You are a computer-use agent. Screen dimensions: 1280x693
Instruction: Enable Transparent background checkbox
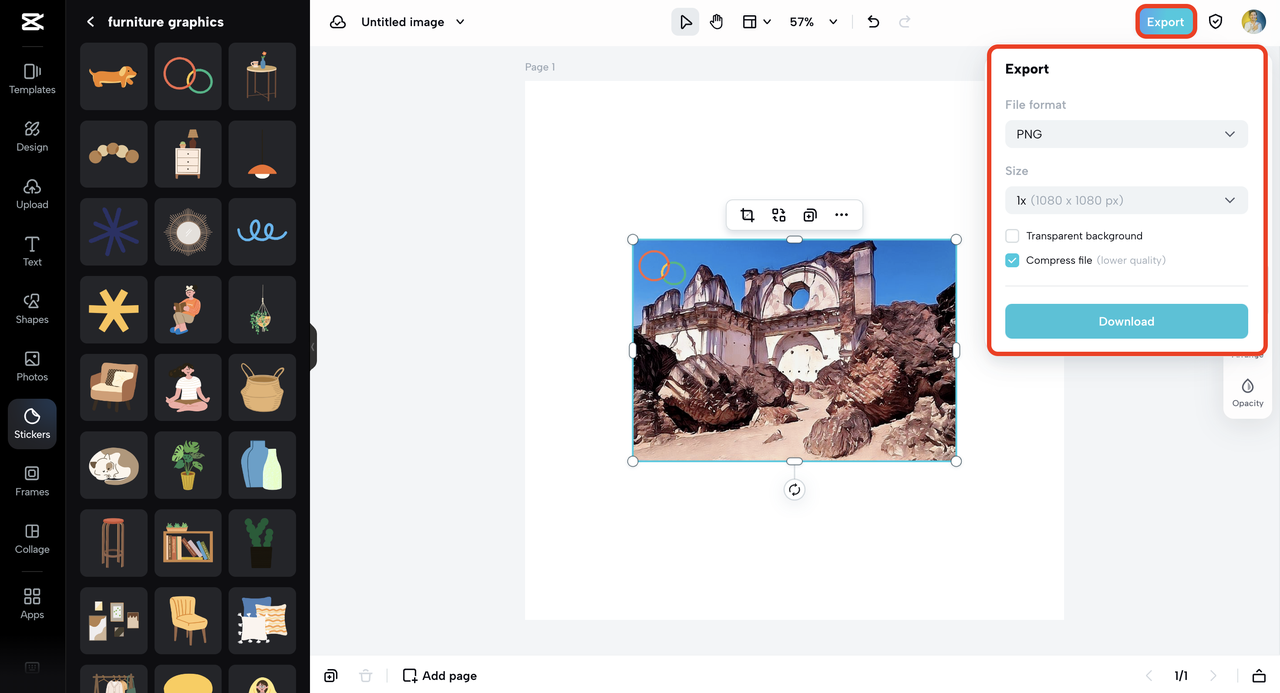coord(1012,236)
